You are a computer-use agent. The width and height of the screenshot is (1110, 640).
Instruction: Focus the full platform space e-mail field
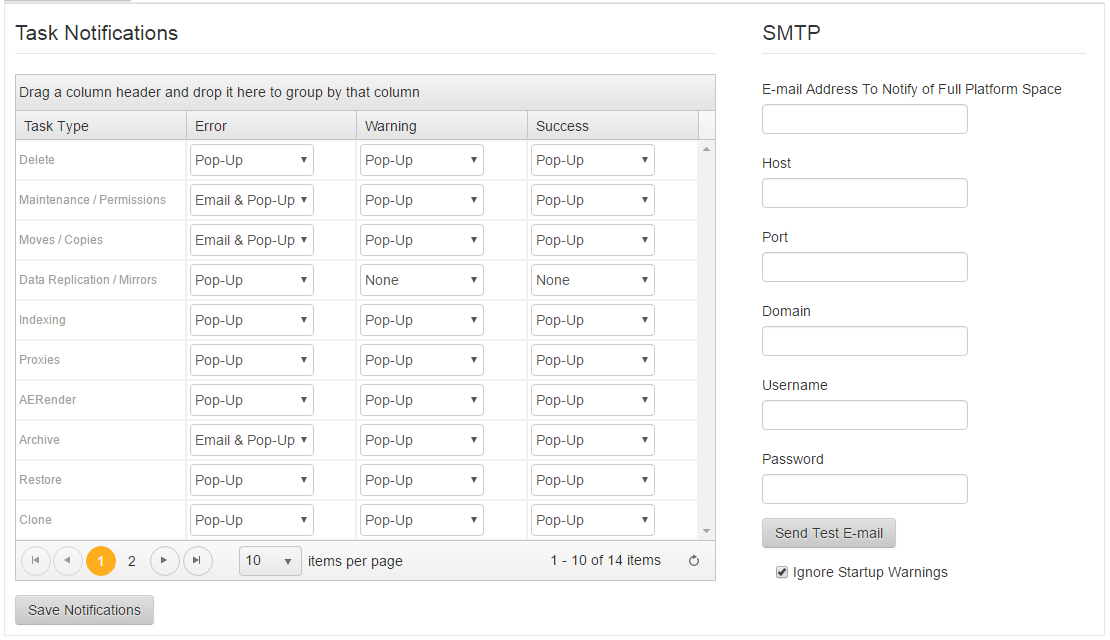(x=865, y=119)
